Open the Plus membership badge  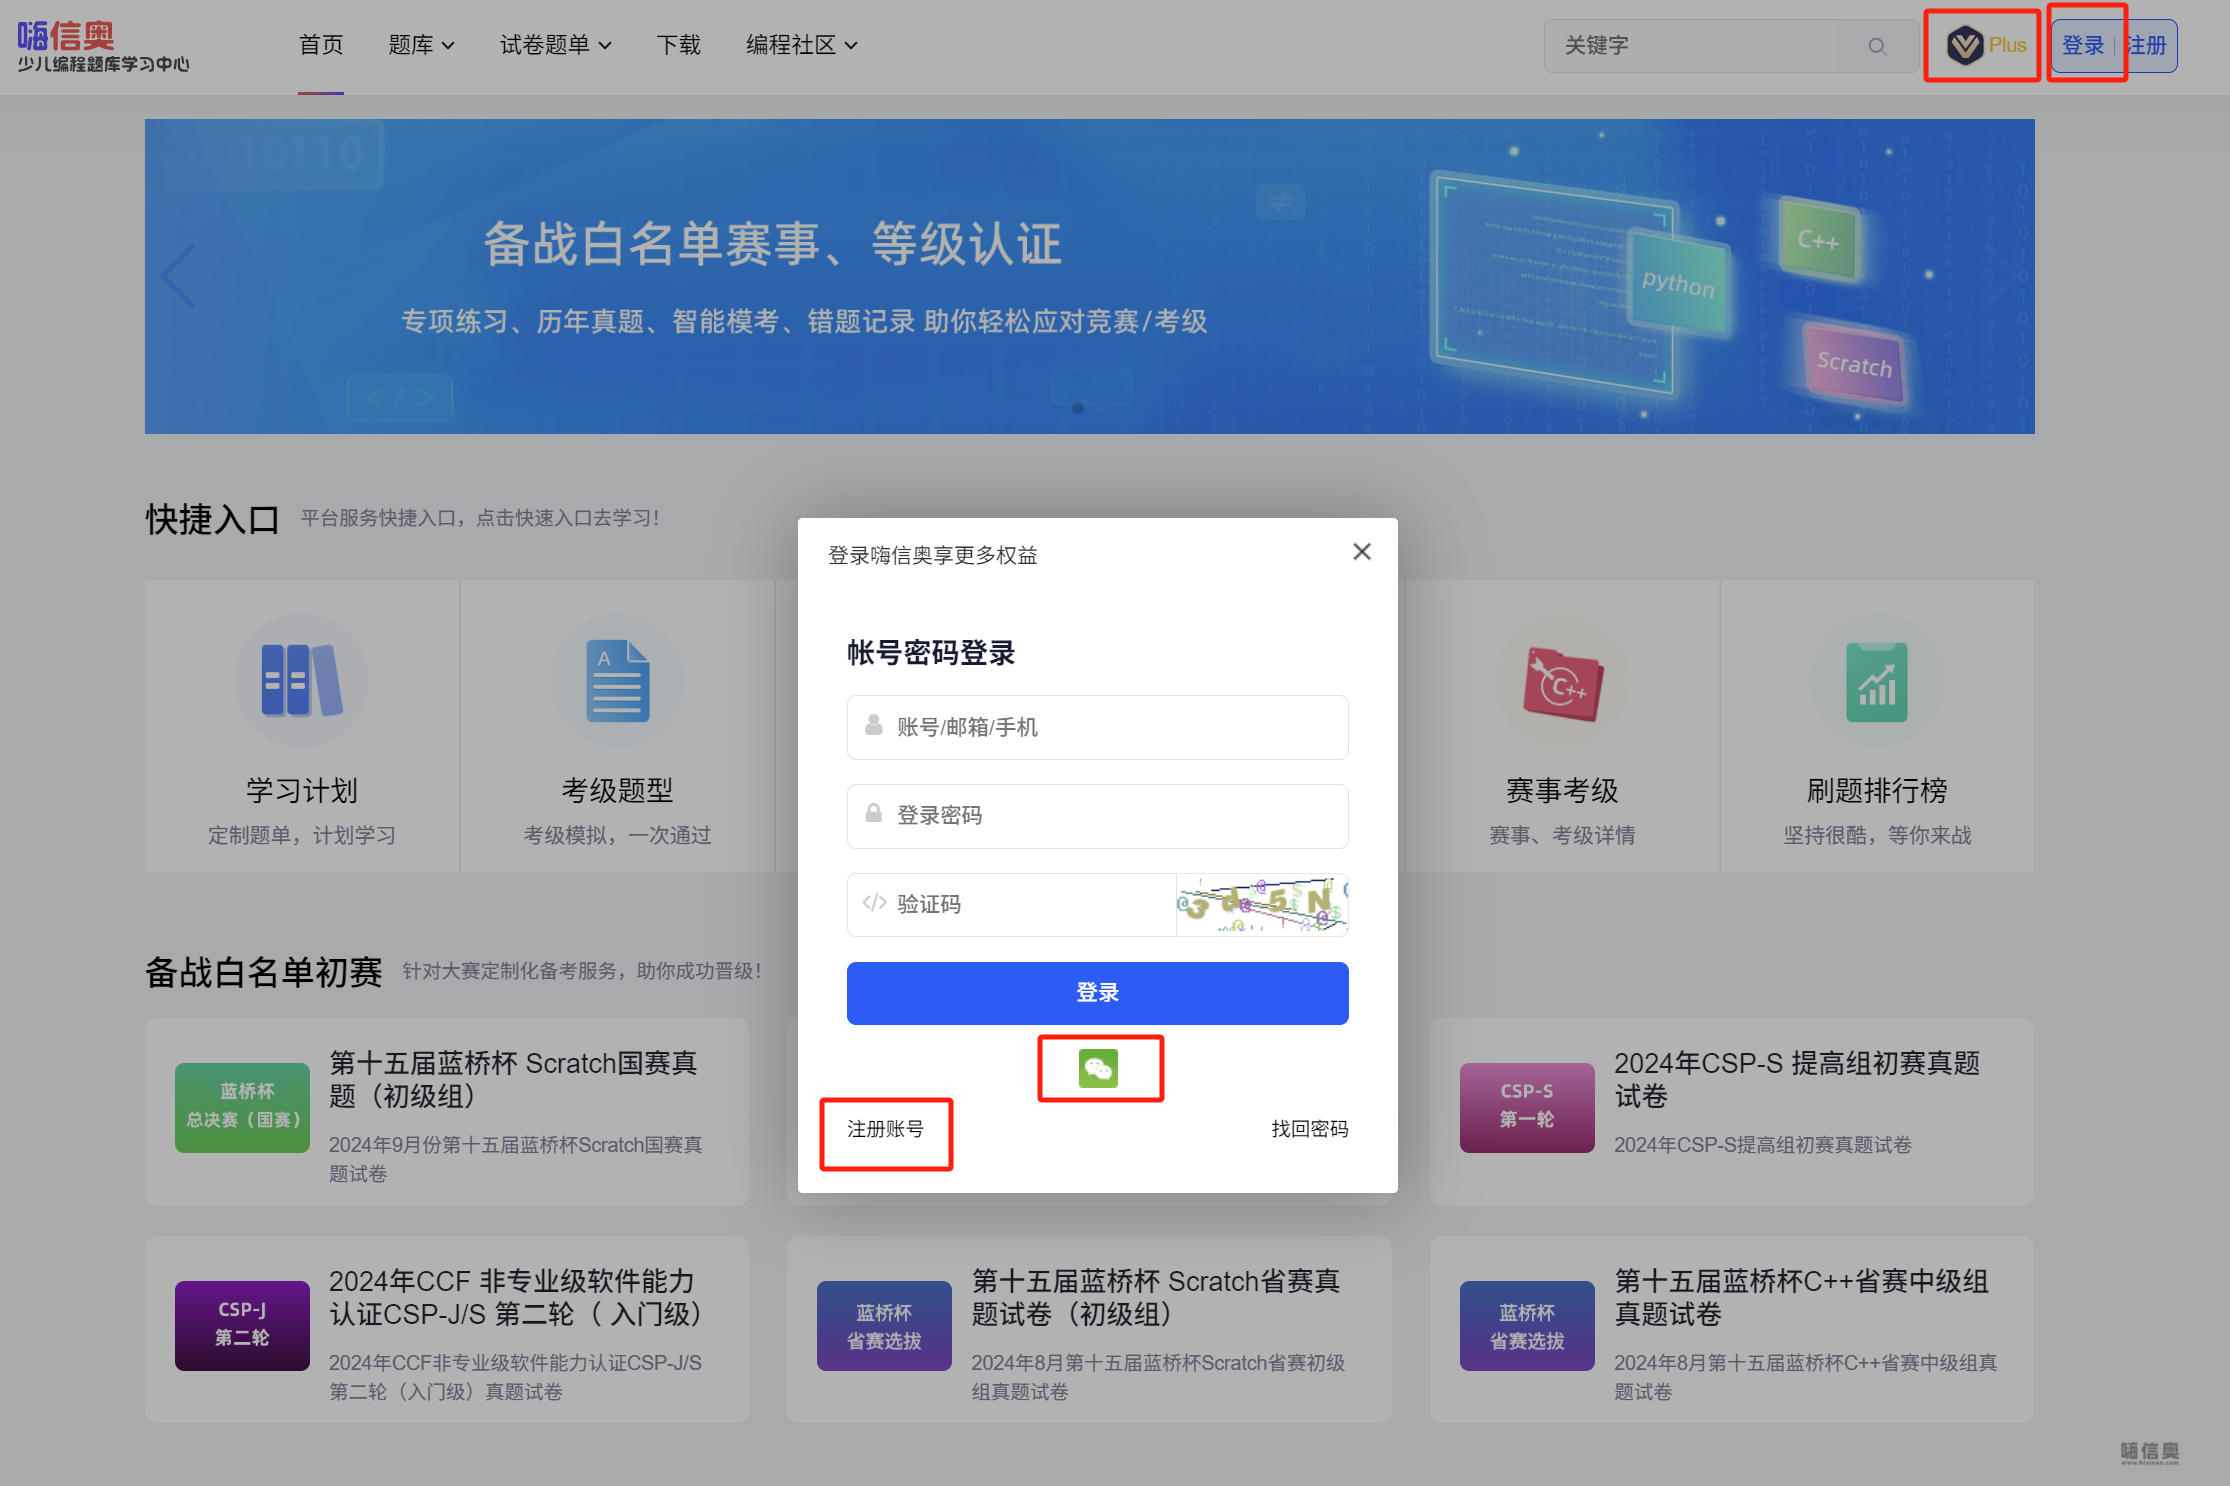1986,45
